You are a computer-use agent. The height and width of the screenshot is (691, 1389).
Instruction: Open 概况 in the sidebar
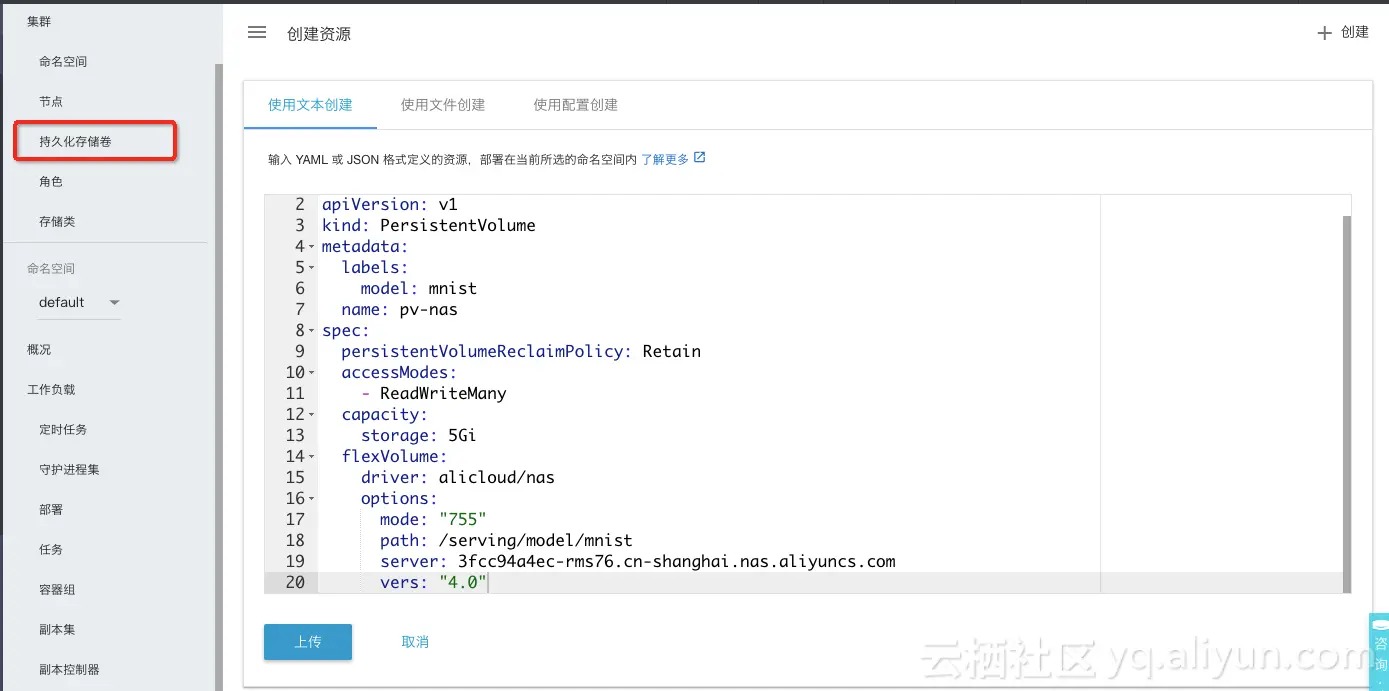coord(39,350)
